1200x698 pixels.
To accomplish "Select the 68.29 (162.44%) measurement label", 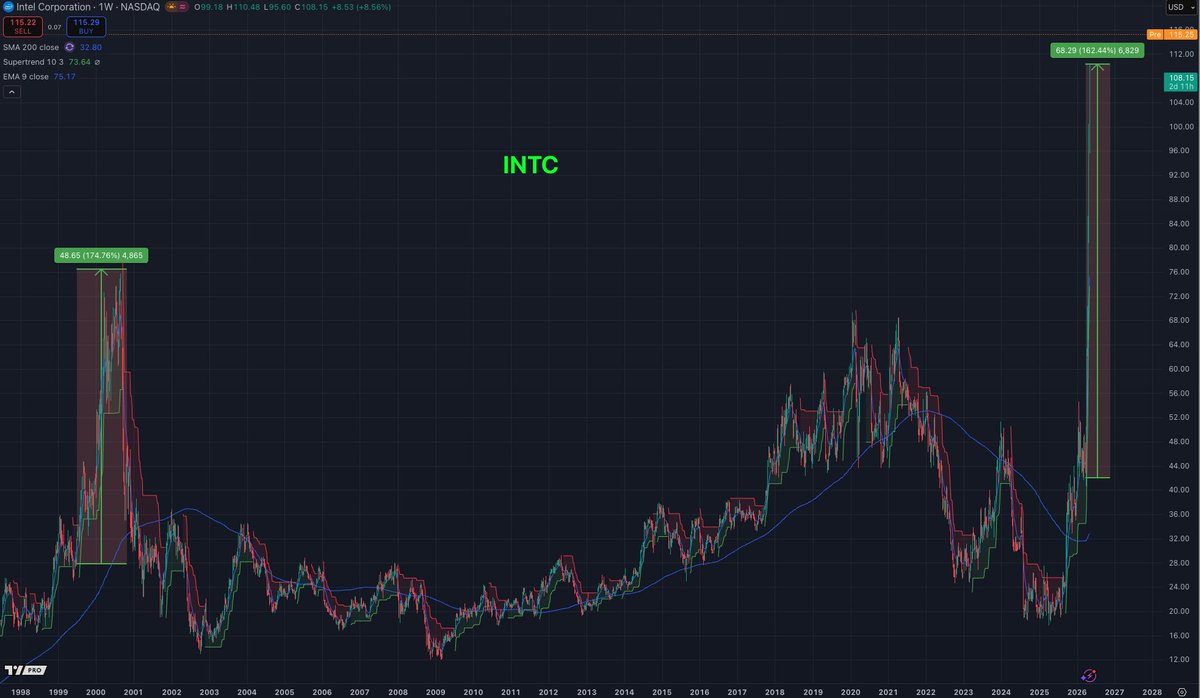I will tap(1097, 49).
